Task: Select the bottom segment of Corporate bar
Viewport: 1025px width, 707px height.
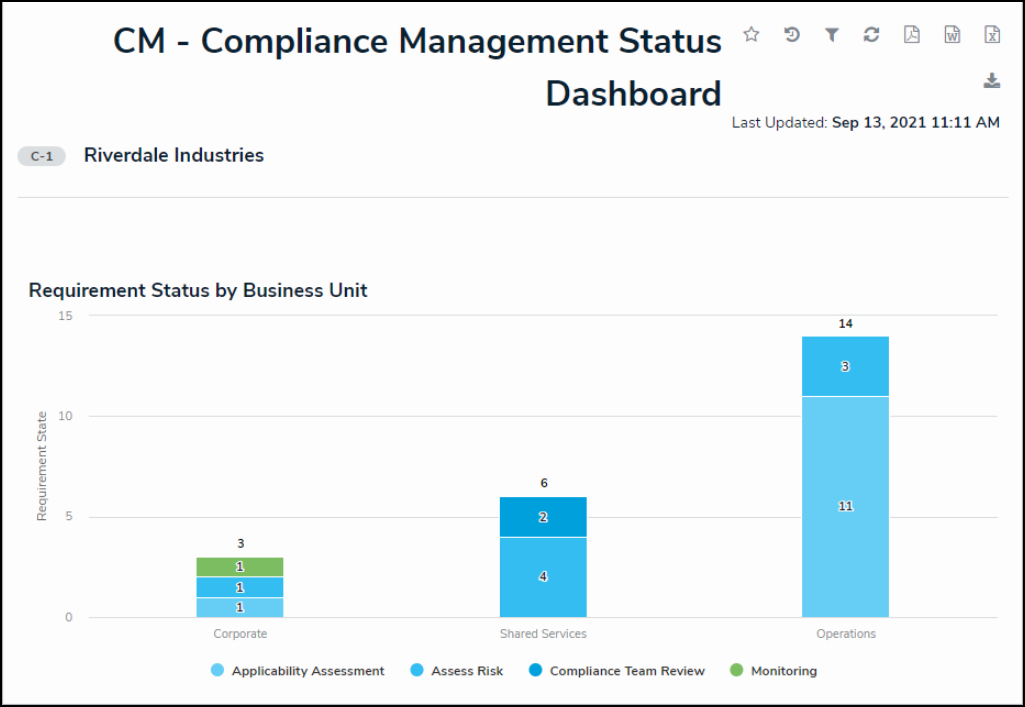Action: 240,607
